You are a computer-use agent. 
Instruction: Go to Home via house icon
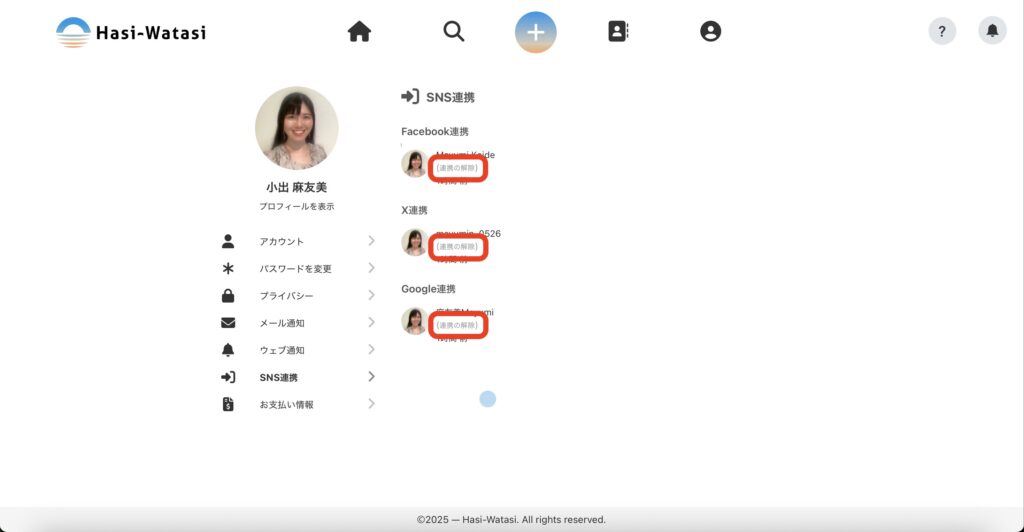[359, 32]
